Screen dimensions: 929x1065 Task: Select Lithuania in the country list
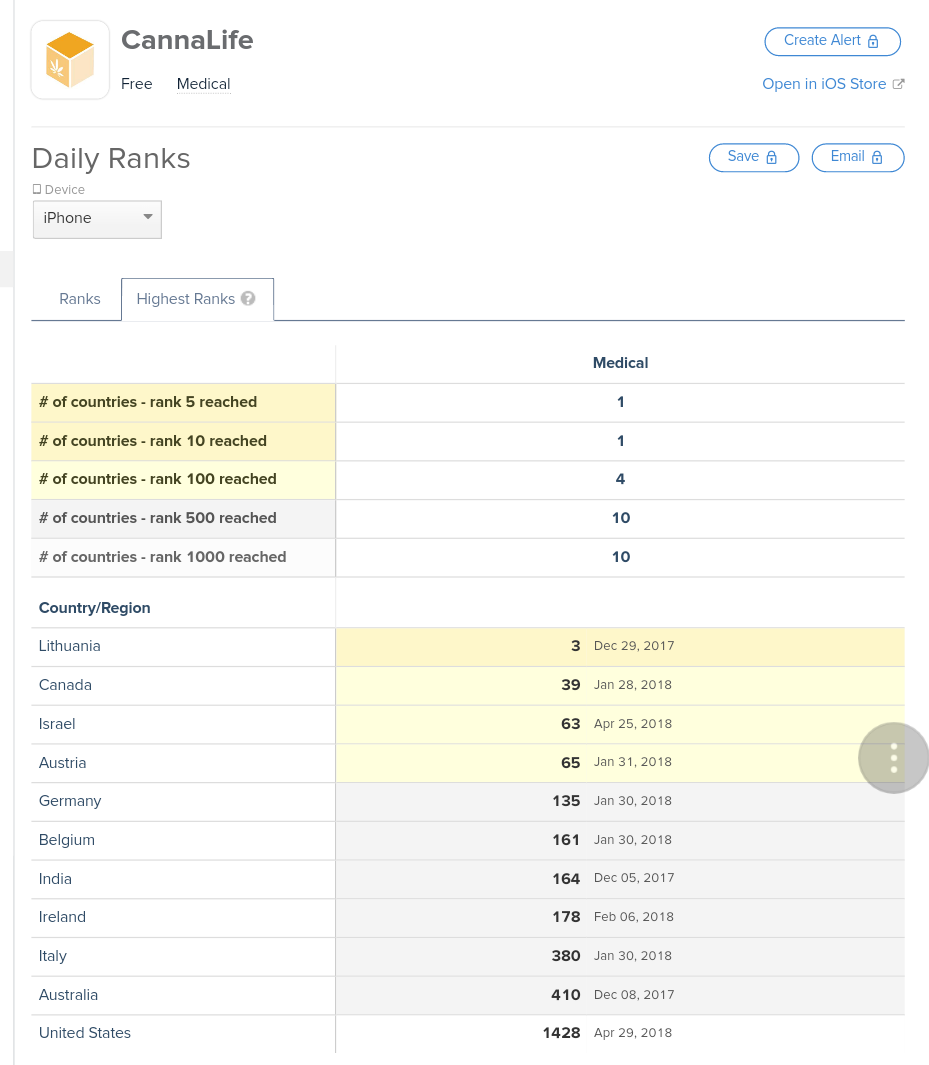tap(70, 646)
